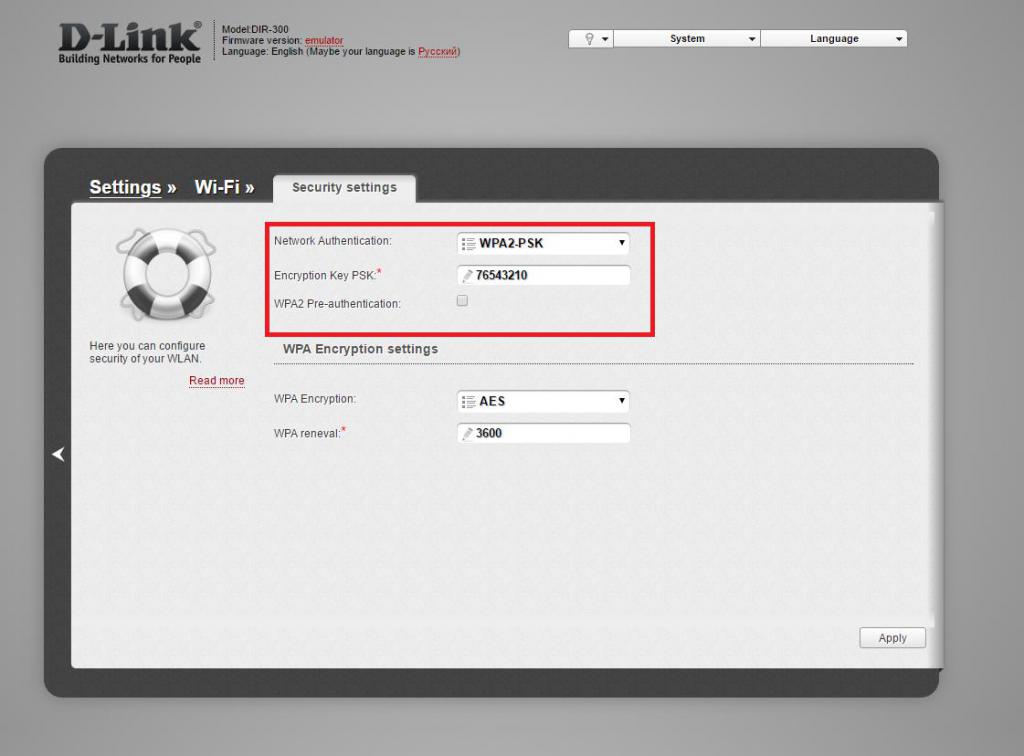The image size is (1024, 756).
Task: Open the Language dropdown menu
Action: 834,39
